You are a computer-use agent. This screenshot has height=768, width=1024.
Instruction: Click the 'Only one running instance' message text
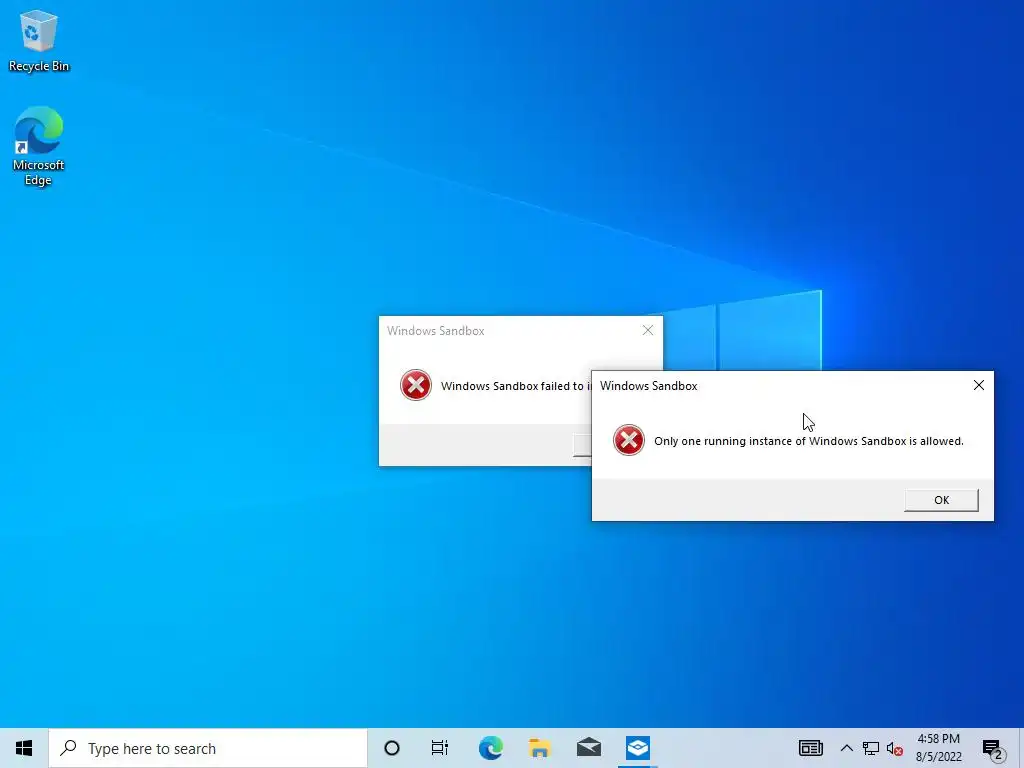[808, 441]
